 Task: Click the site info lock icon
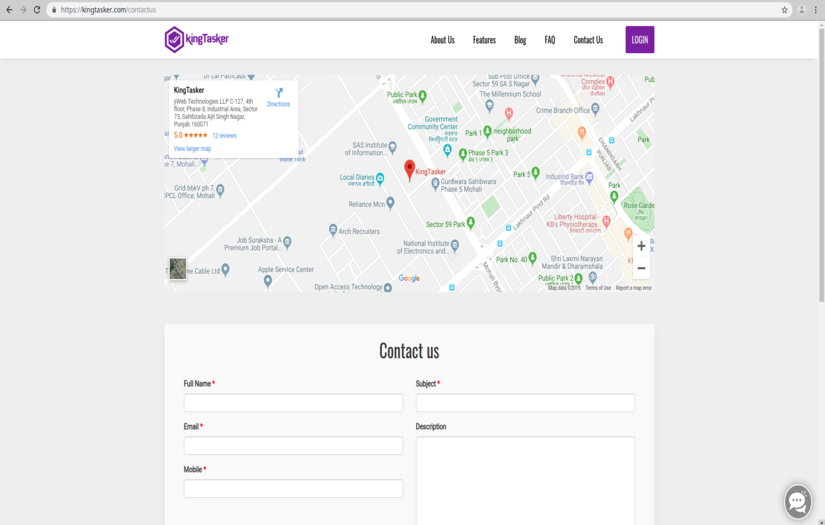[54, 9]
